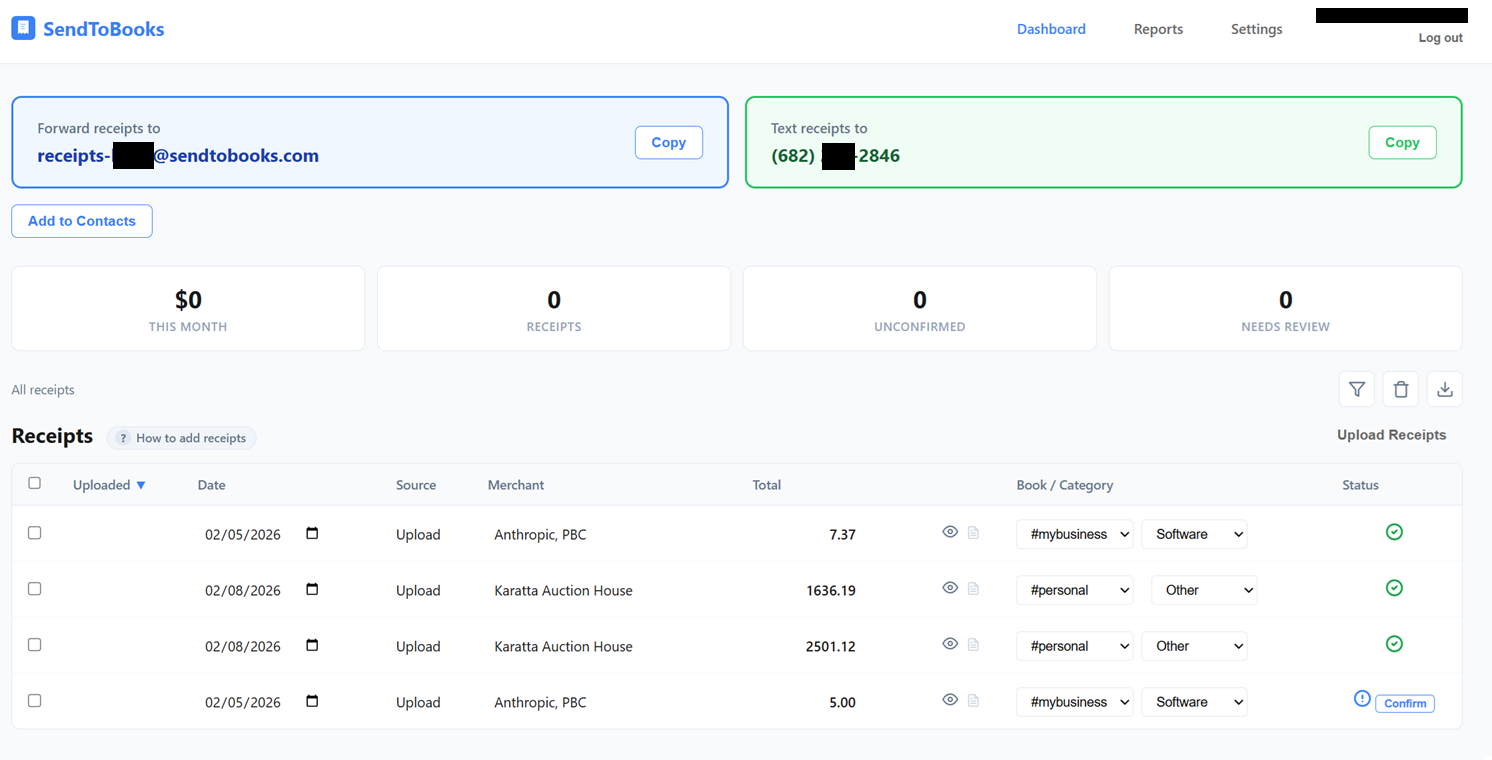Image resolution: width=1492 pixels, height=760 pixels.
Task: Open the #mybusiness book dropdown on the first row
Action: click(1075, 534)
